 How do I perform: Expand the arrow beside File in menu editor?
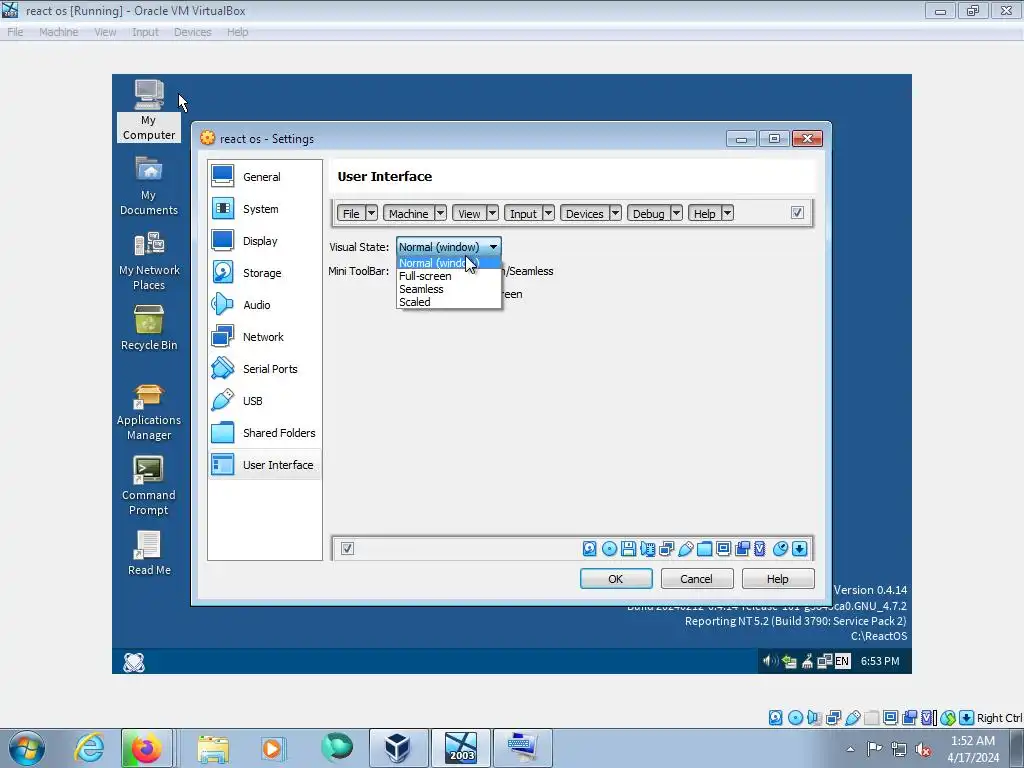tap(371, 214)
